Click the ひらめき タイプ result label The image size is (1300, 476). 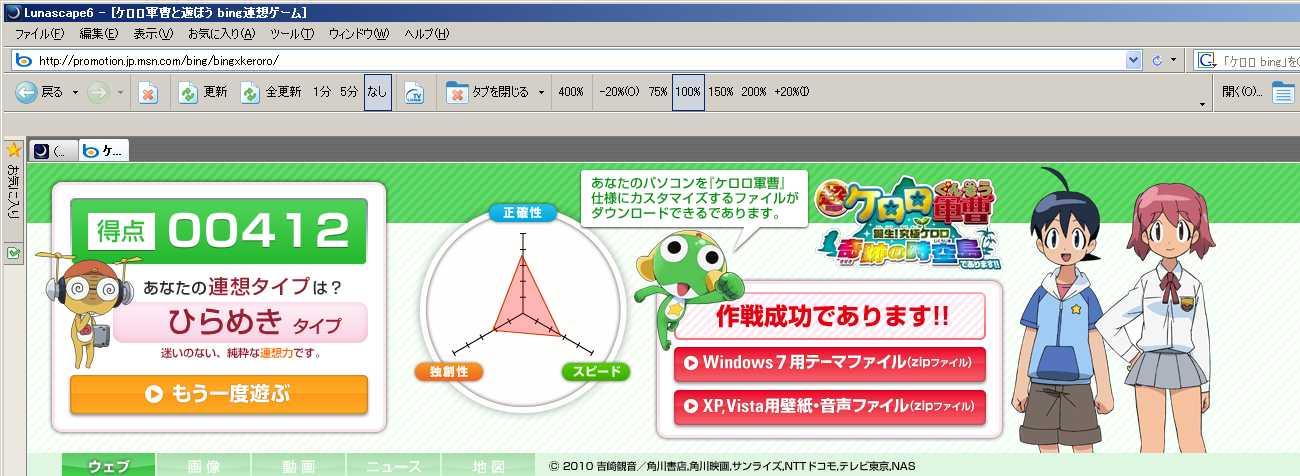(240, 324)
